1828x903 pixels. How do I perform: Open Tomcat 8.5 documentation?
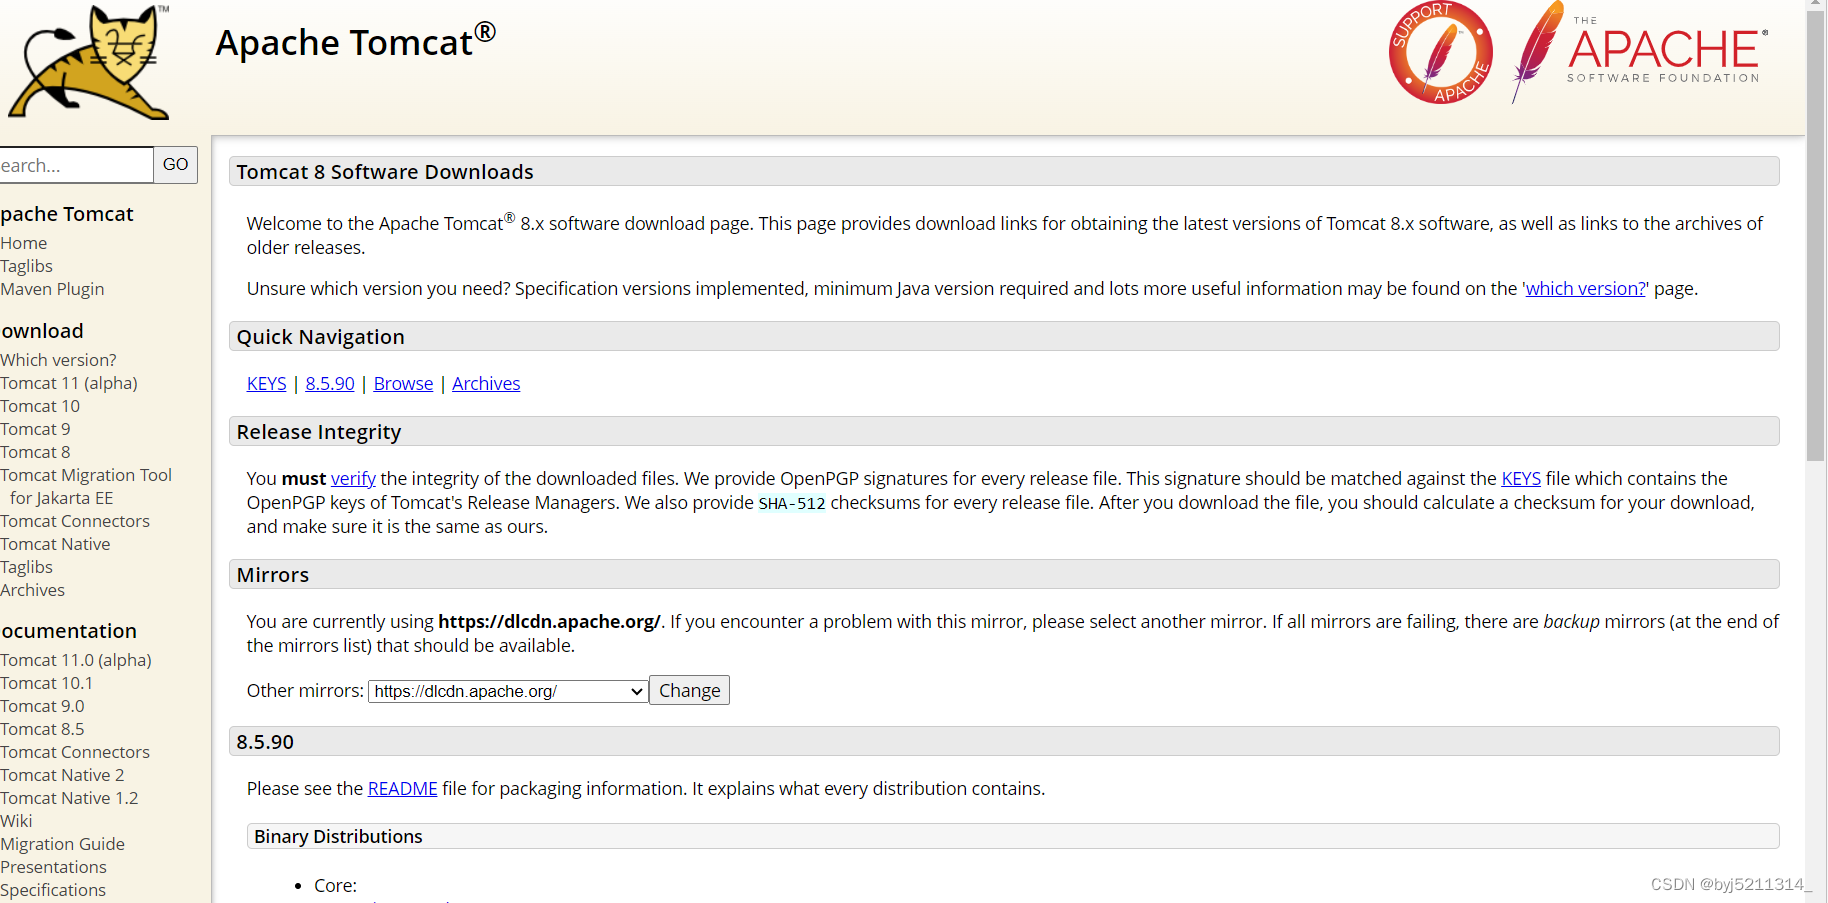point(42,729)
